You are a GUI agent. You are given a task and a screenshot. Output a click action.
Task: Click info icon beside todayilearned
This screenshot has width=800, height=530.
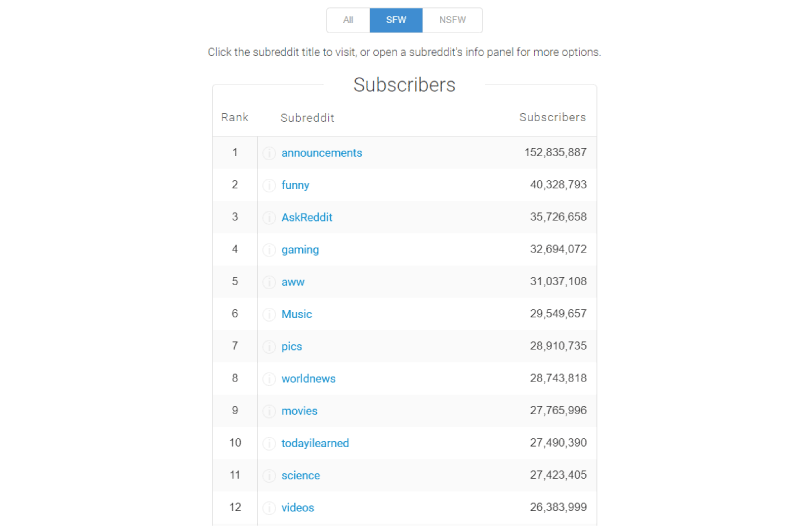[x=269, y=443]
